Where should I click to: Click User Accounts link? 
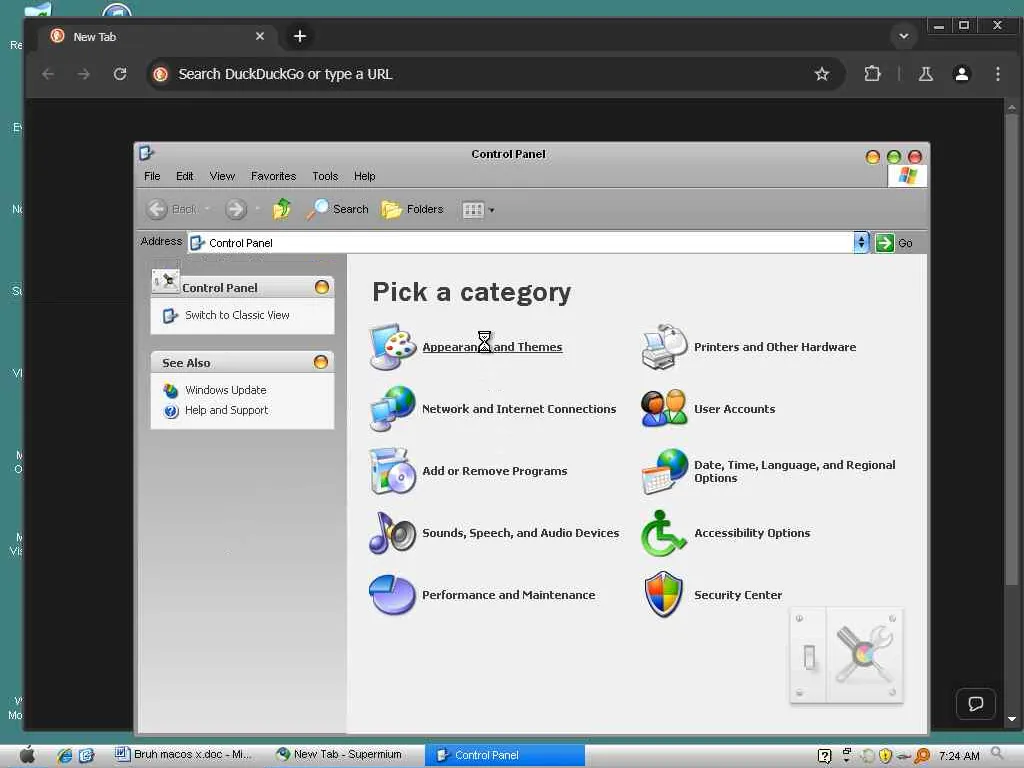click(735, 409)
